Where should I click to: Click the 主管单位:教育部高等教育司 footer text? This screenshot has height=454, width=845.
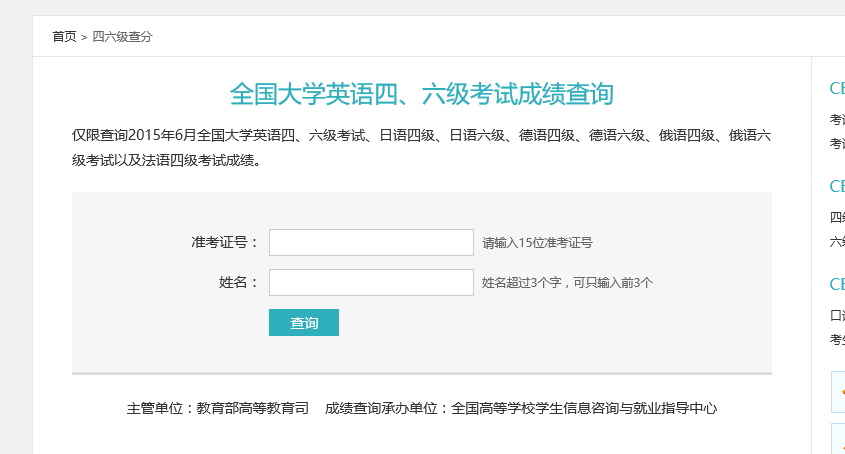click(218, 408)
